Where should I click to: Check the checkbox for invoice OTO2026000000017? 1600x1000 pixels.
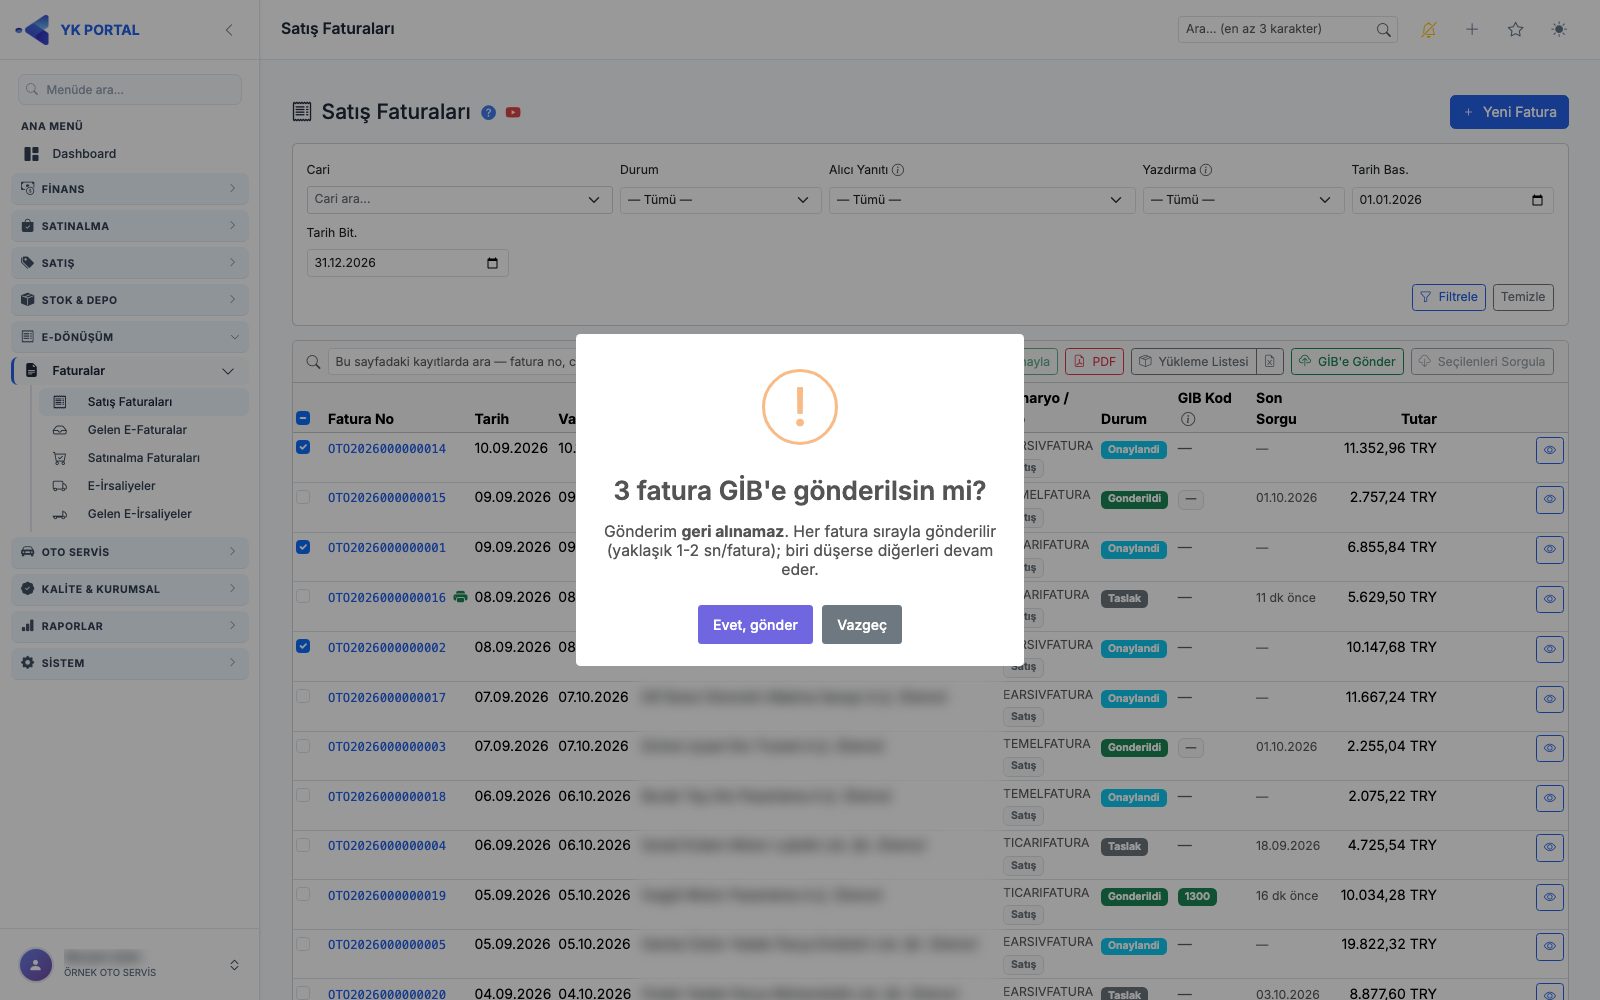pyautogui.click(x=303, y=696)
